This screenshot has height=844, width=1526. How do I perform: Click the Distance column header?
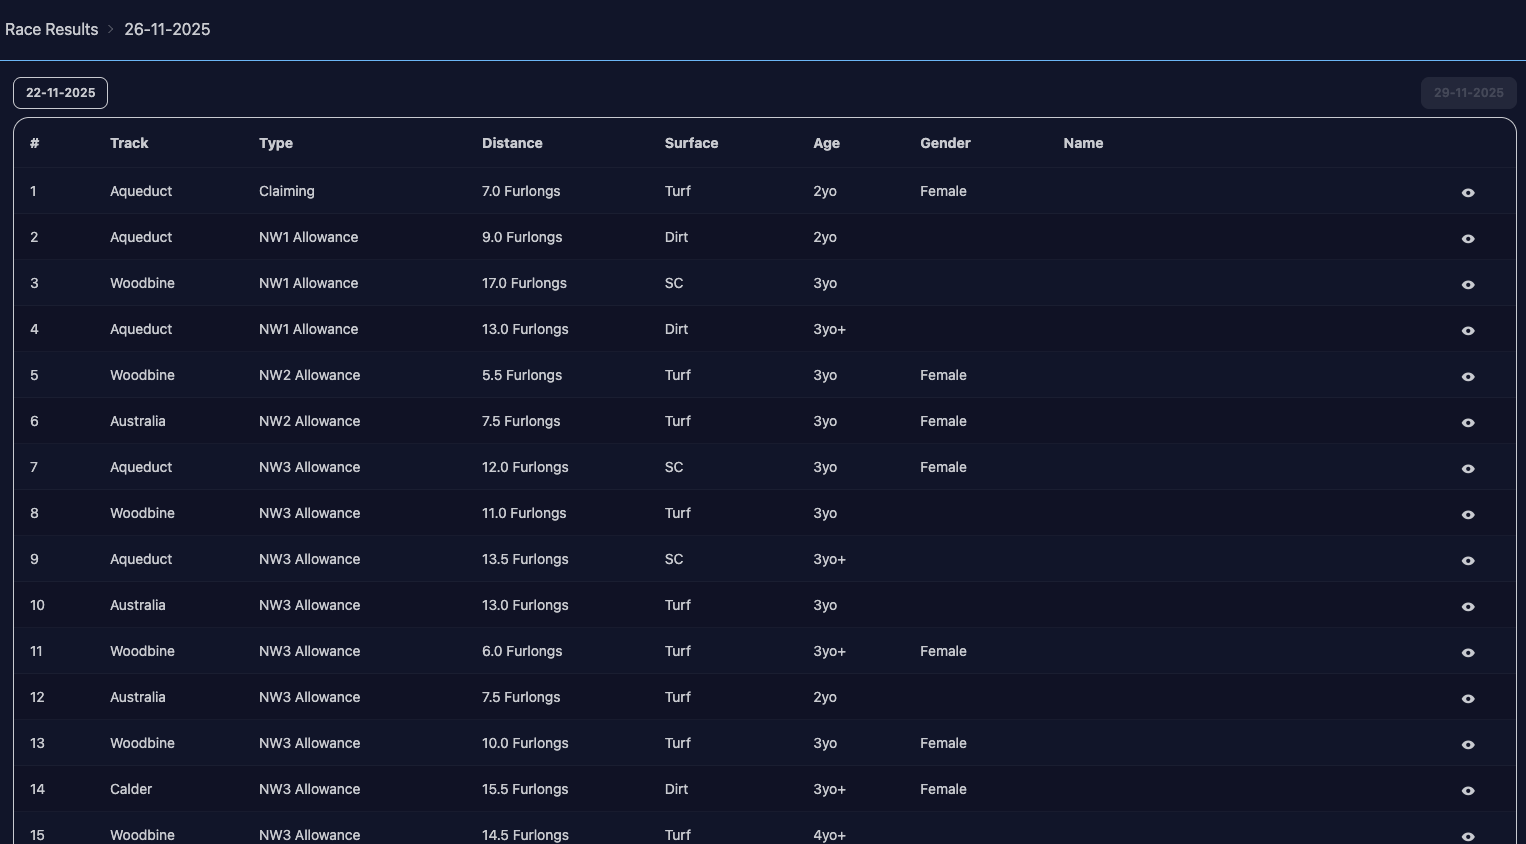point(512,143)
